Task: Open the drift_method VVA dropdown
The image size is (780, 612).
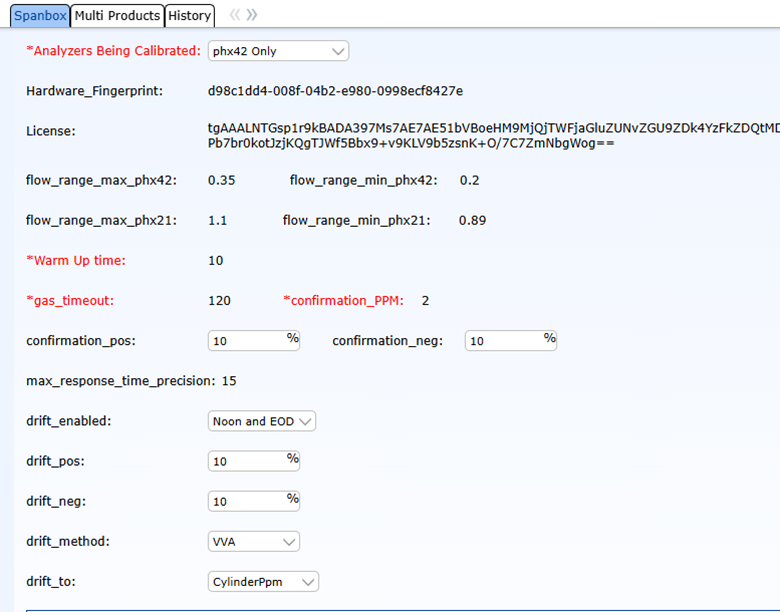Action: (x=254, y=541)
